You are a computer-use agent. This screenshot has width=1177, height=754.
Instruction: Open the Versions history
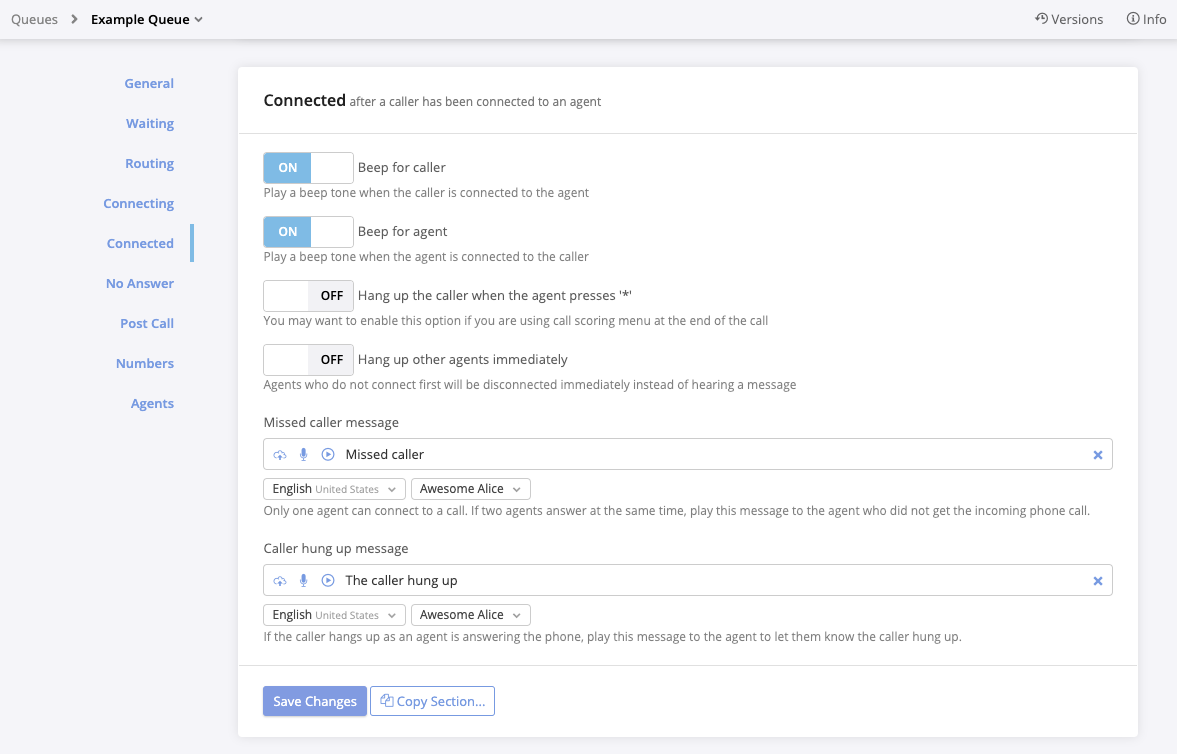1069,19
